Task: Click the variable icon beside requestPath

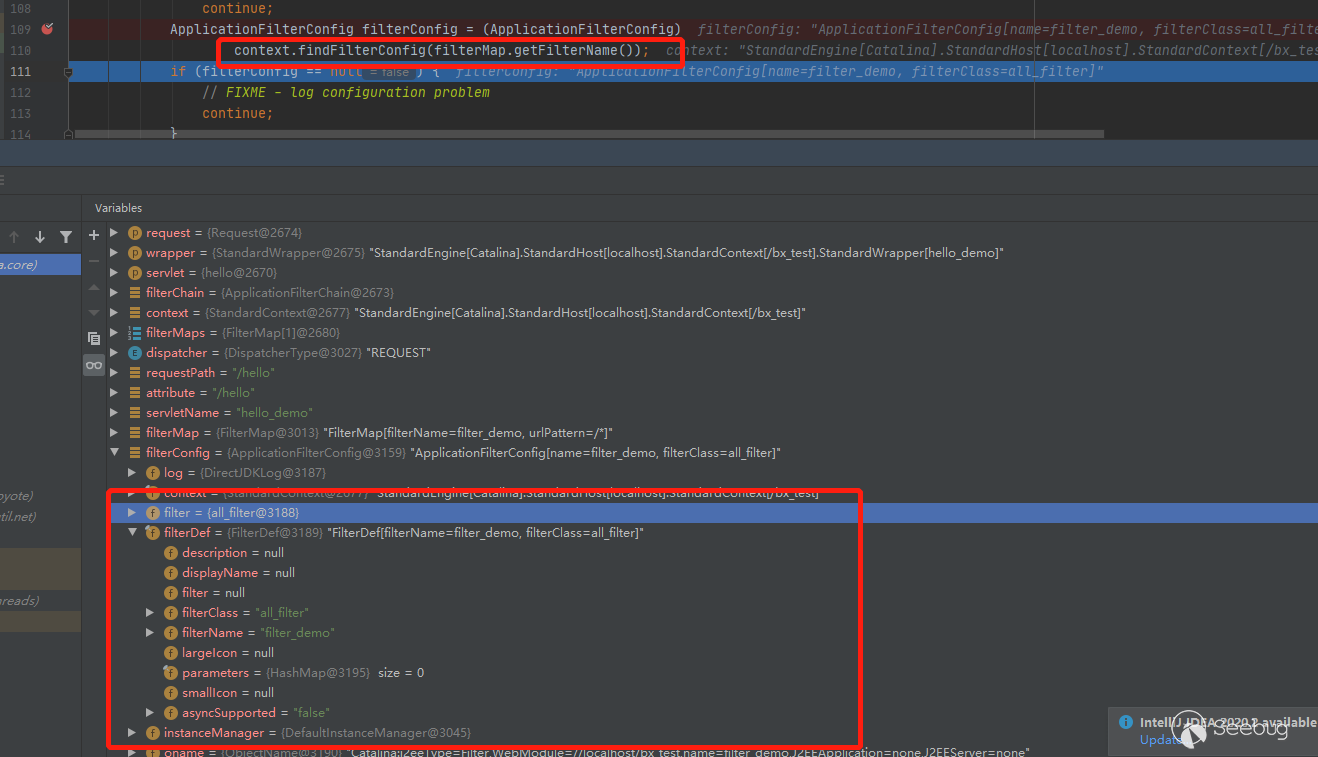Action: [x=135, y=373]
